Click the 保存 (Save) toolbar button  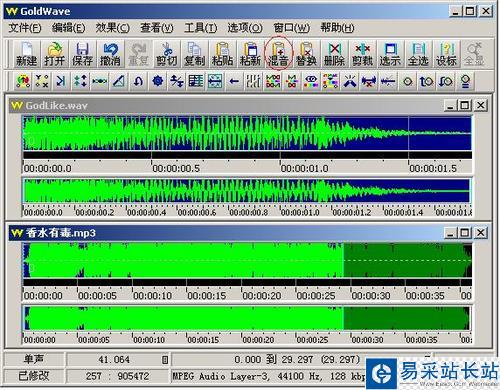(82, 54)
